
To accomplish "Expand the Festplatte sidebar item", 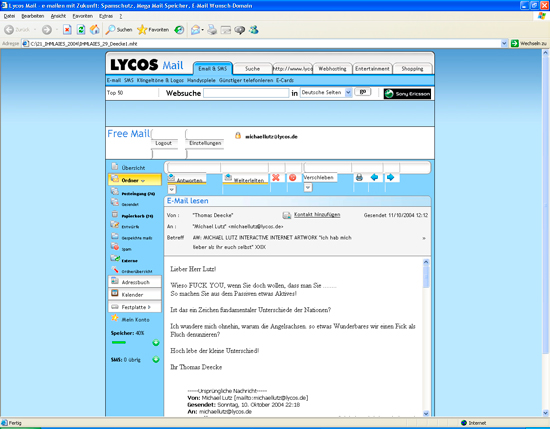I will point(135,307).
